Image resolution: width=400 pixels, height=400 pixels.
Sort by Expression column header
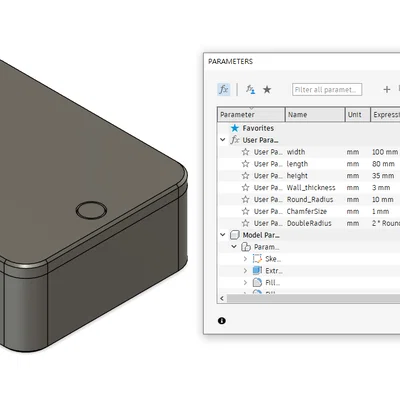[386, 115]
